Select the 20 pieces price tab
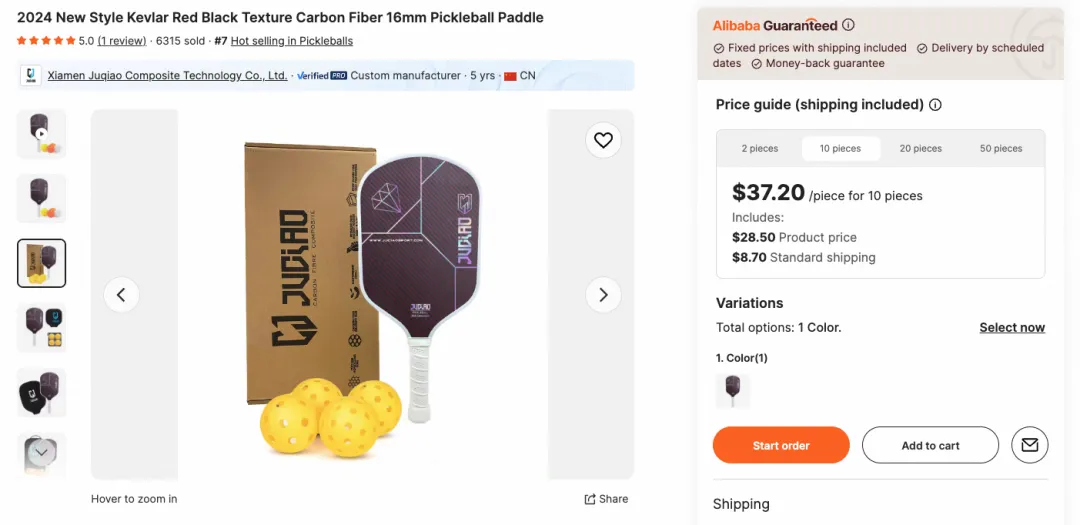The height and width of the screenshot is (525, 1080). pyautogui.click(x=920, y=149)
